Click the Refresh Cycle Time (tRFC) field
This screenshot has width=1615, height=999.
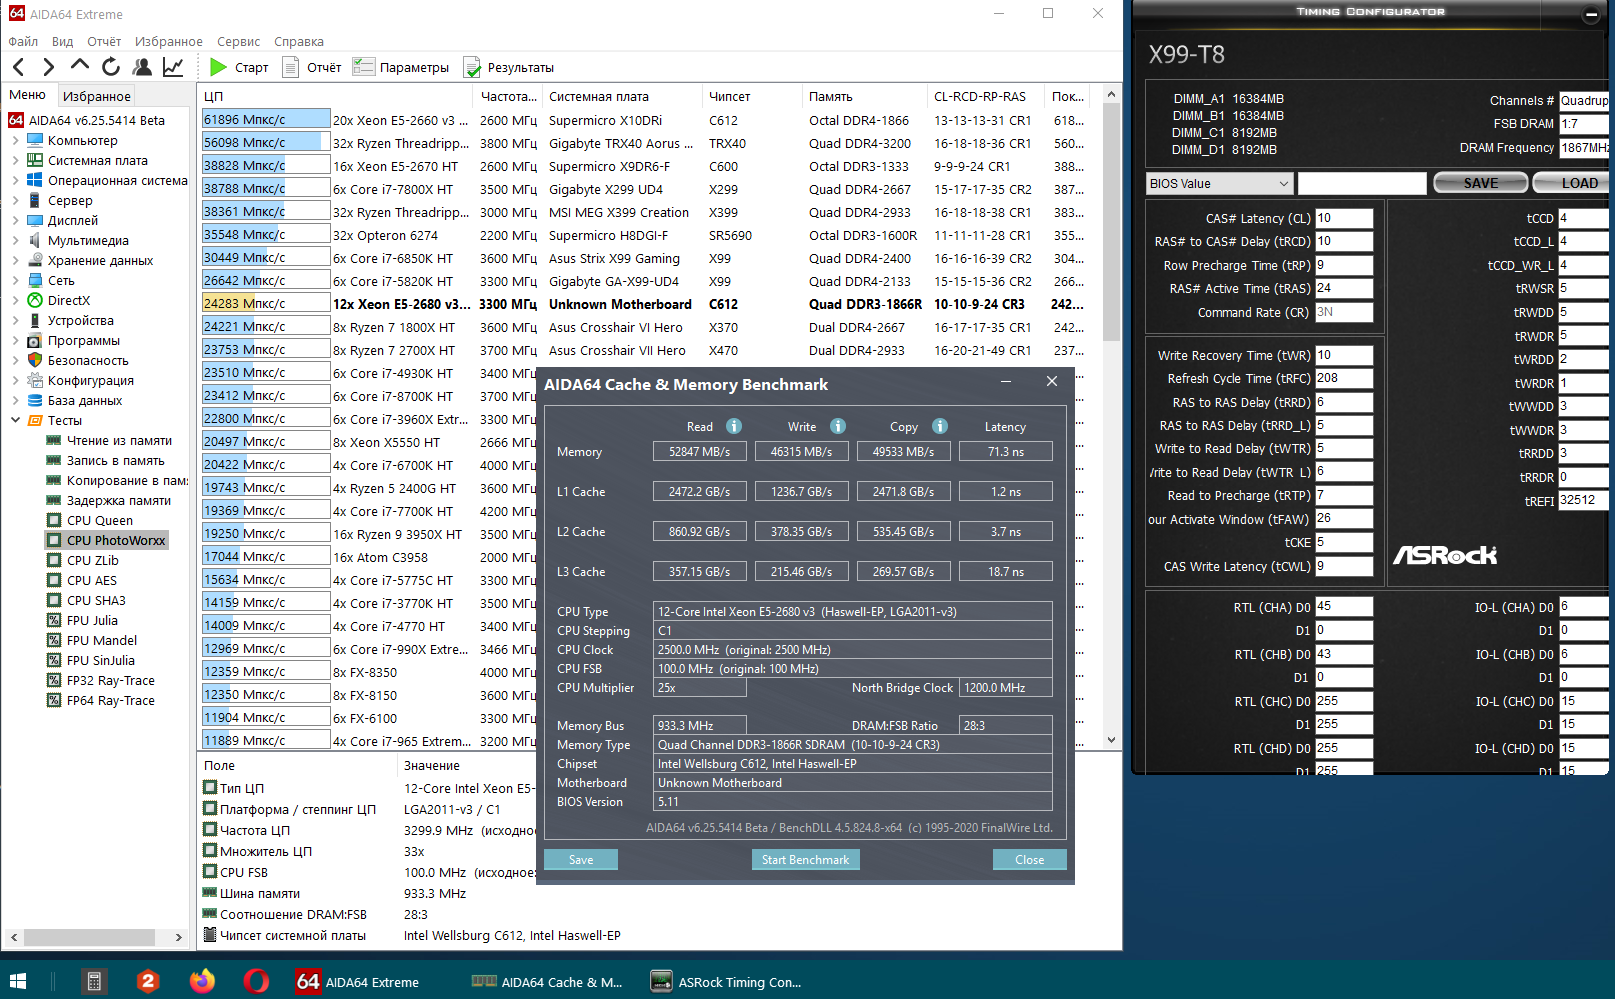click(x=1344, y=378)
